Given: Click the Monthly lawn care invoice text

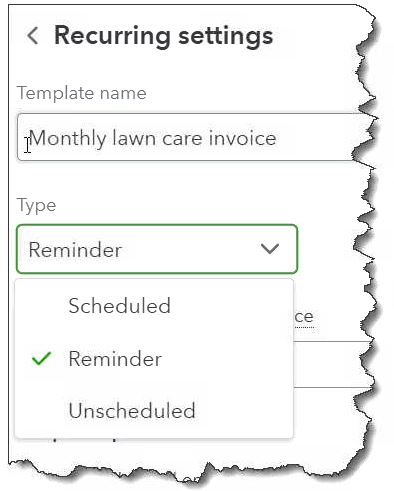Looking at the screenshot, I should pyautogui.click(x=153, y=138).
